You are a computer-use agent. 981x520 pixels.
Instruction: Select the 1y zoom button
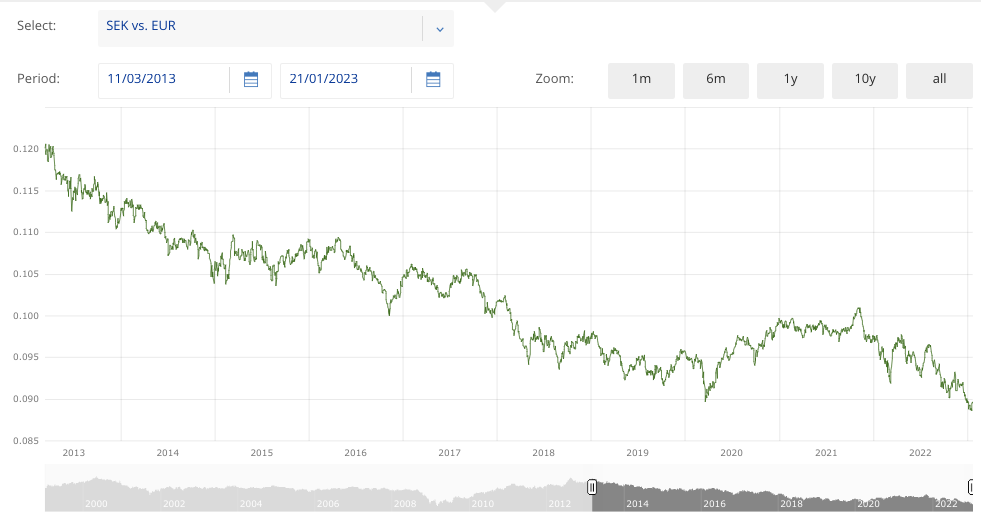[x=790, y=80]
